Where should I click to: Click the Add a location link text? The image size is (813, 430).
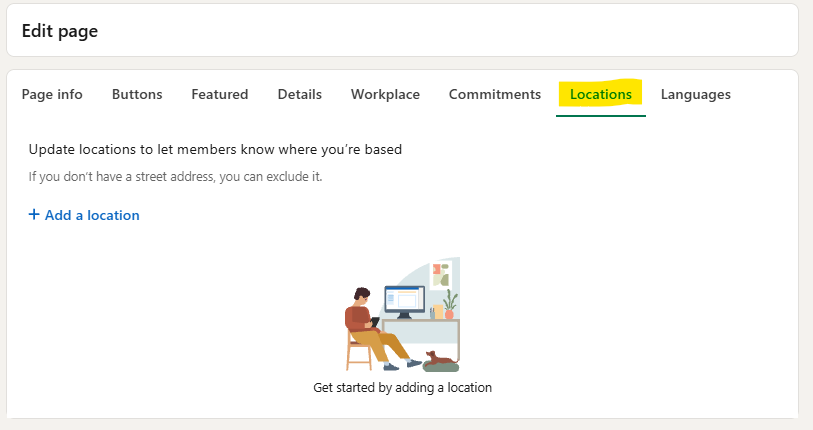pyautogui.click(x=92, y=215)
